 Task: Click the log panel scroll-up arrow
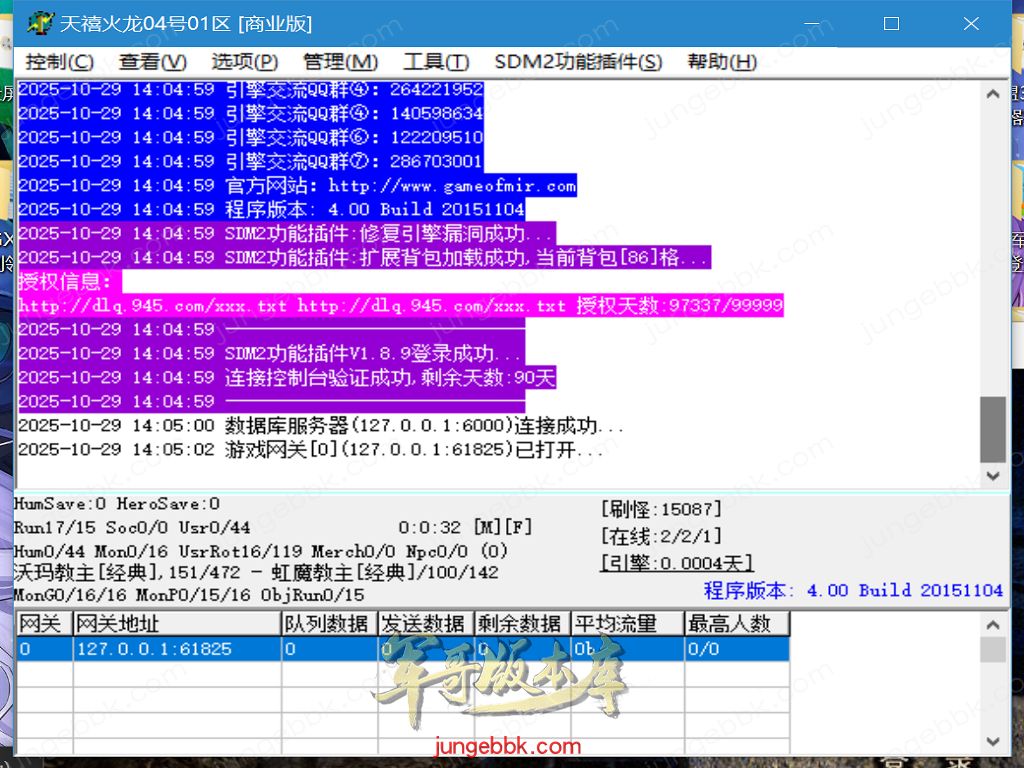point(993,95)
